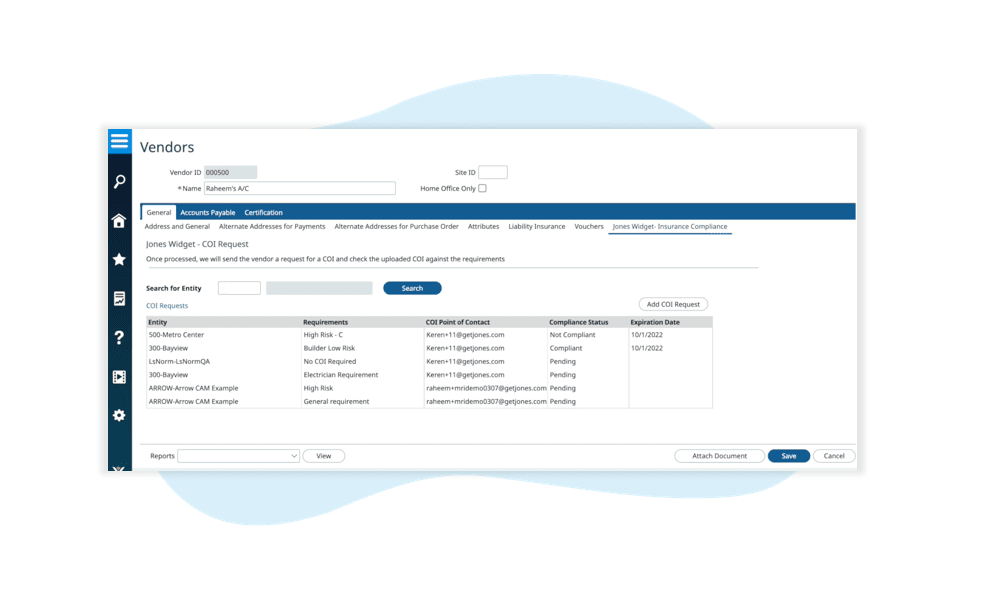The height and width of the screenshot is (612, 987).
Task: Open the Vouchers sub-tab
Action: 589,227
